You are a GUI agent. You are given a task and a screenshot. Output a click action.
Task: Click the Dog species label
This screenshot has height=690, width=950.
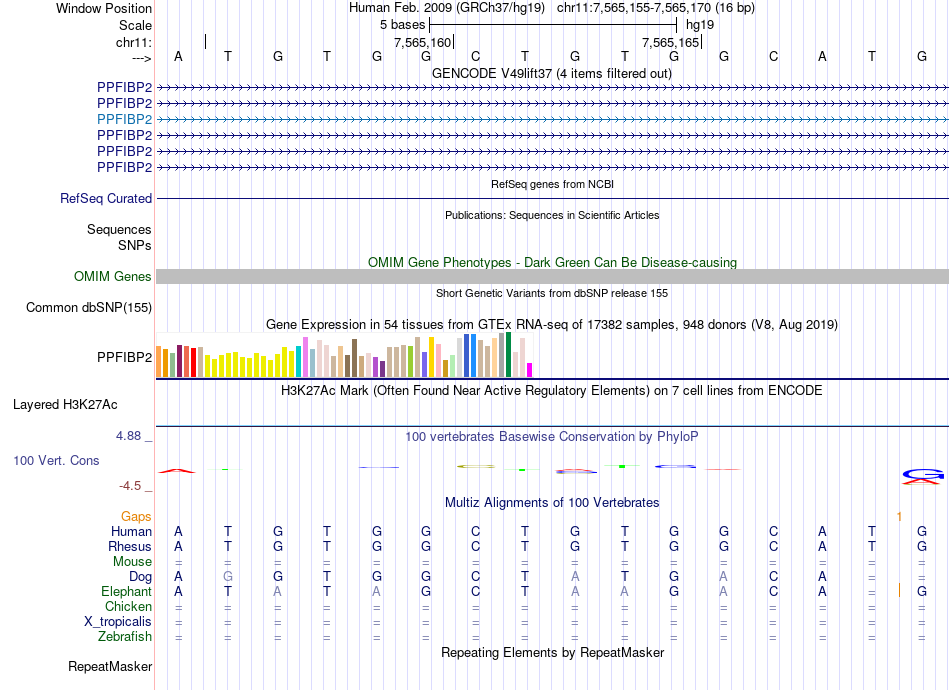140,577
